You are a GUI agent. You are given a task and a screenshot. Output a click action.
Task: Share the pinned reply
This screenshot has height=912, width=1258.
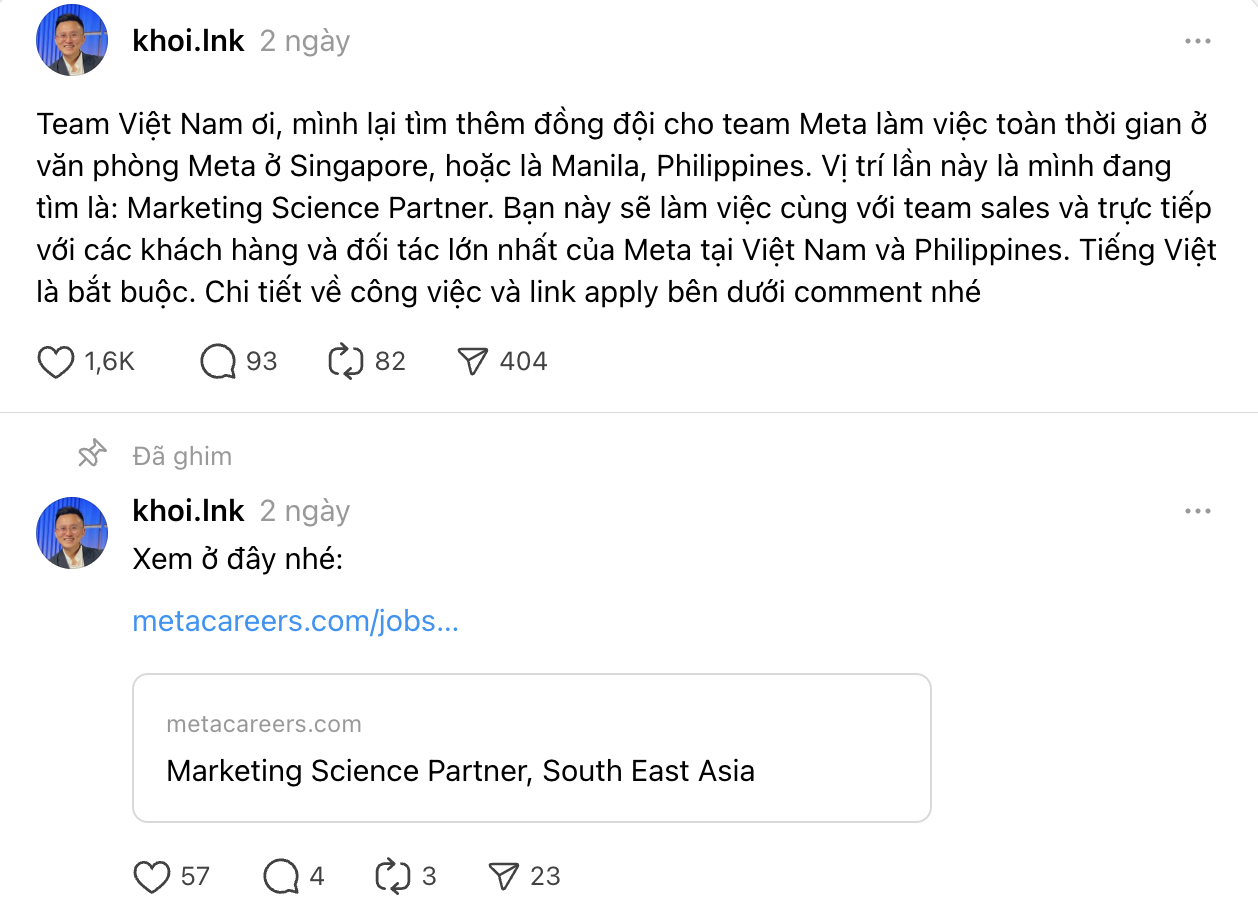click(x=504, y=876)
